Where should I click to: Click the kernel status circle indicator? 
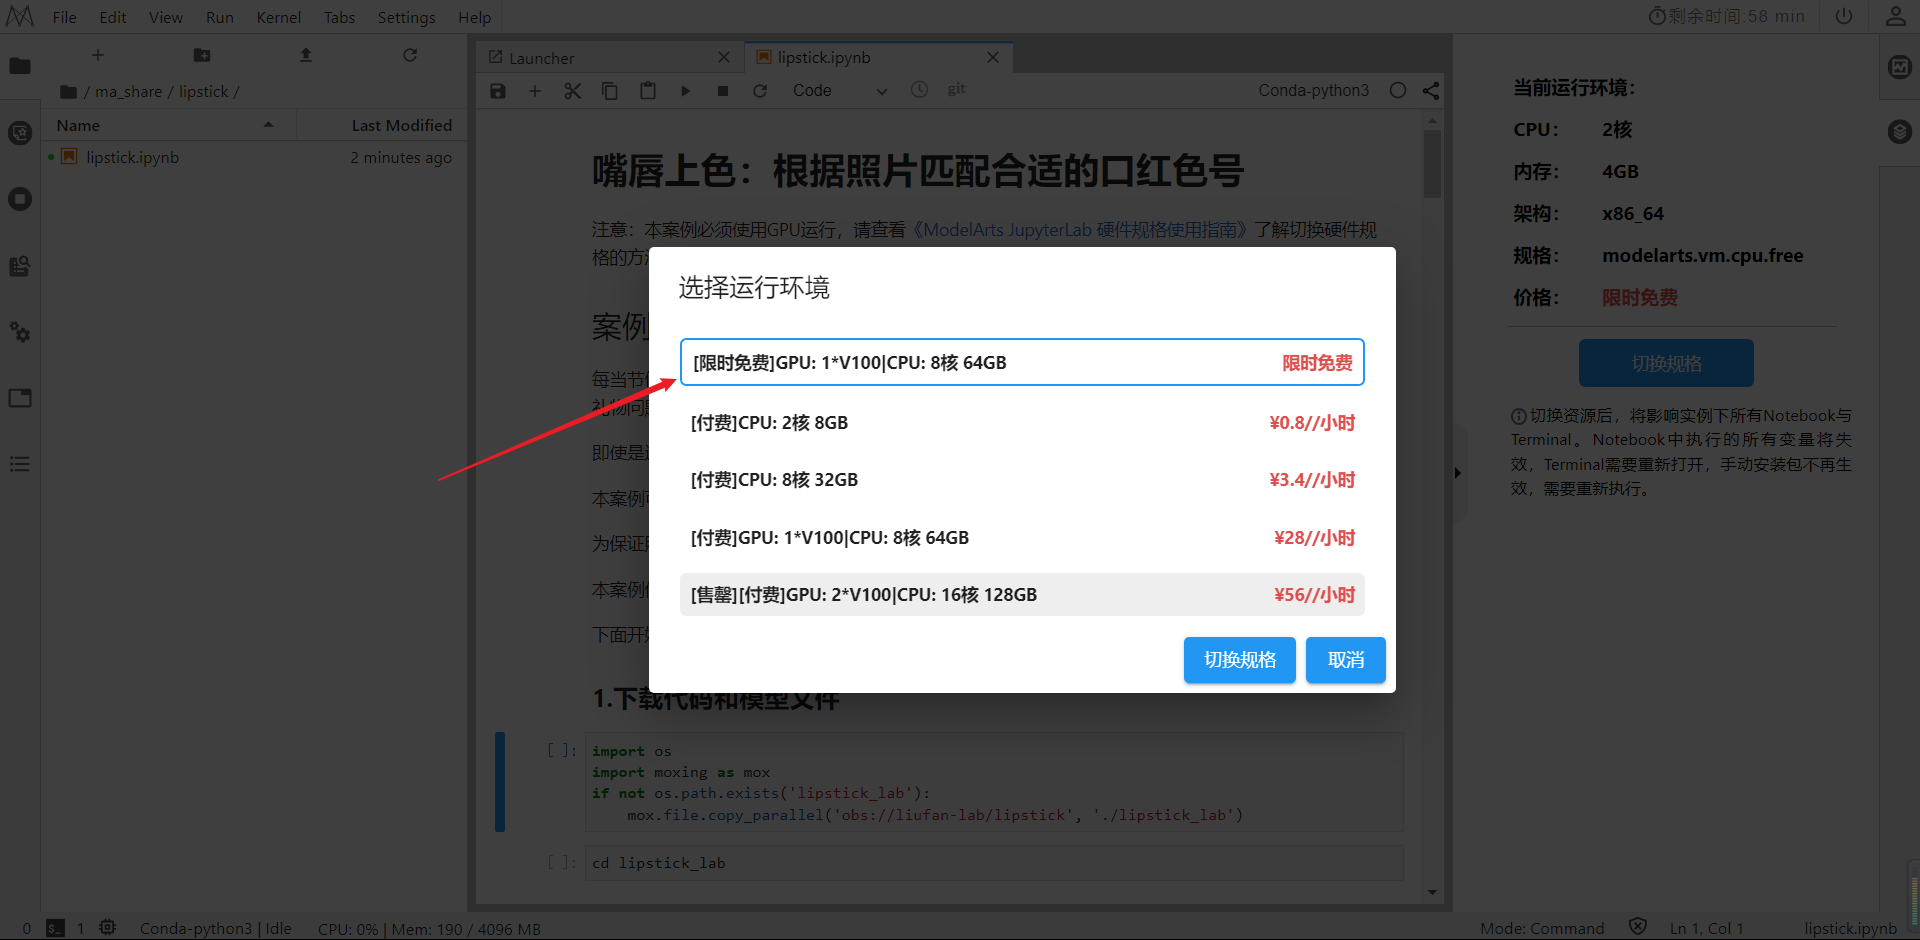[x=1398, y=91]
